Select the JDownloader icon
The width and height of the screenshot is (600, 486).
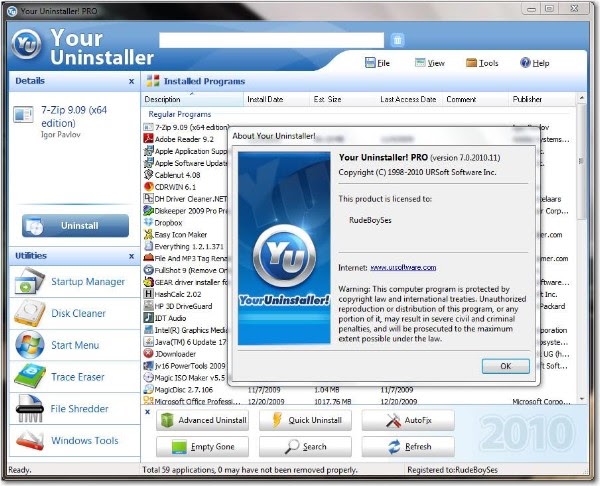pyautogui.click(x=148, y=354)
